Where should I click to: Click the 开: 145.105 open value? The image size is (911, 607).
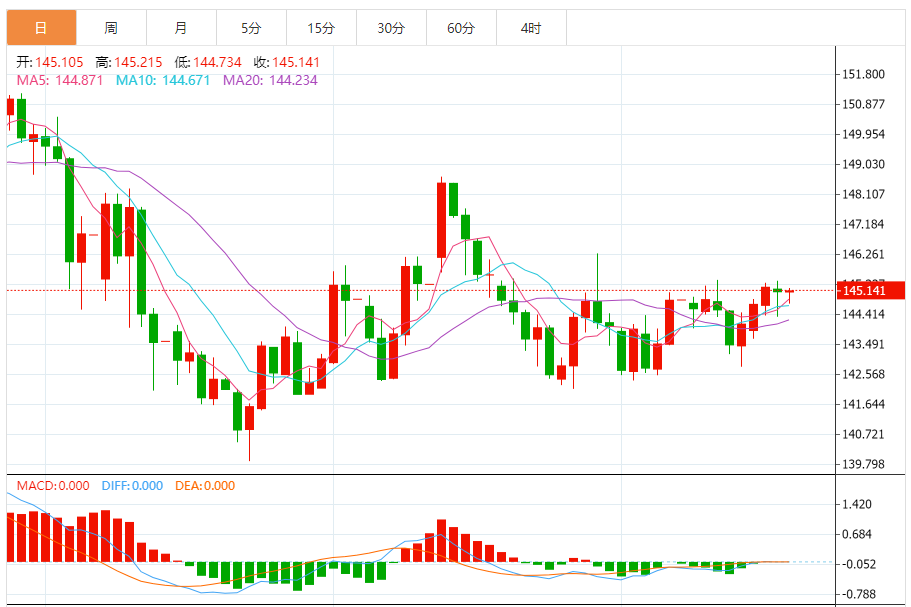(50, 62)
